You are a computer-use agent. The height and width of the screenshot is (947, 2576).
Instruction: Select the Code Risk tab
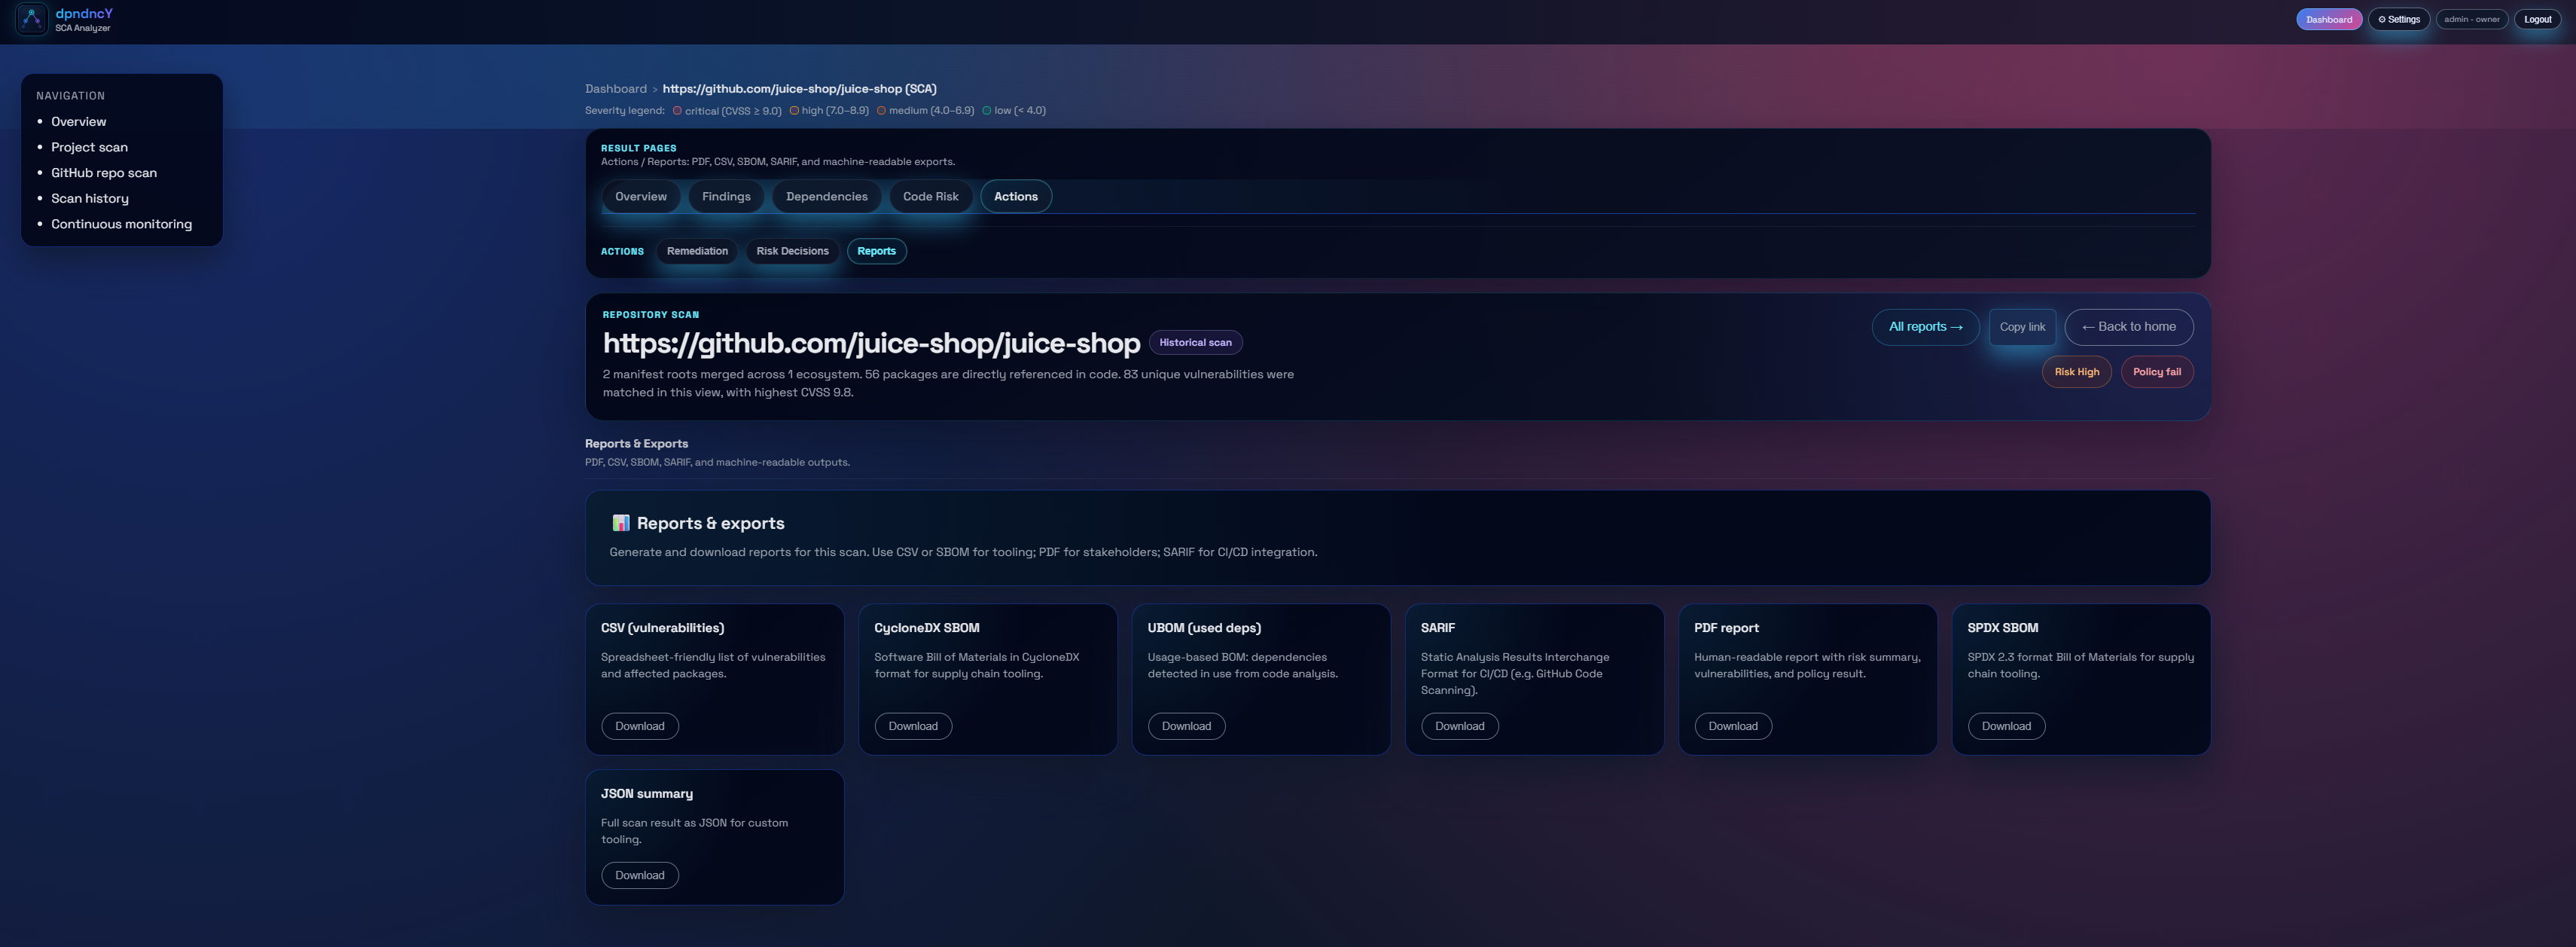(930, 197)
